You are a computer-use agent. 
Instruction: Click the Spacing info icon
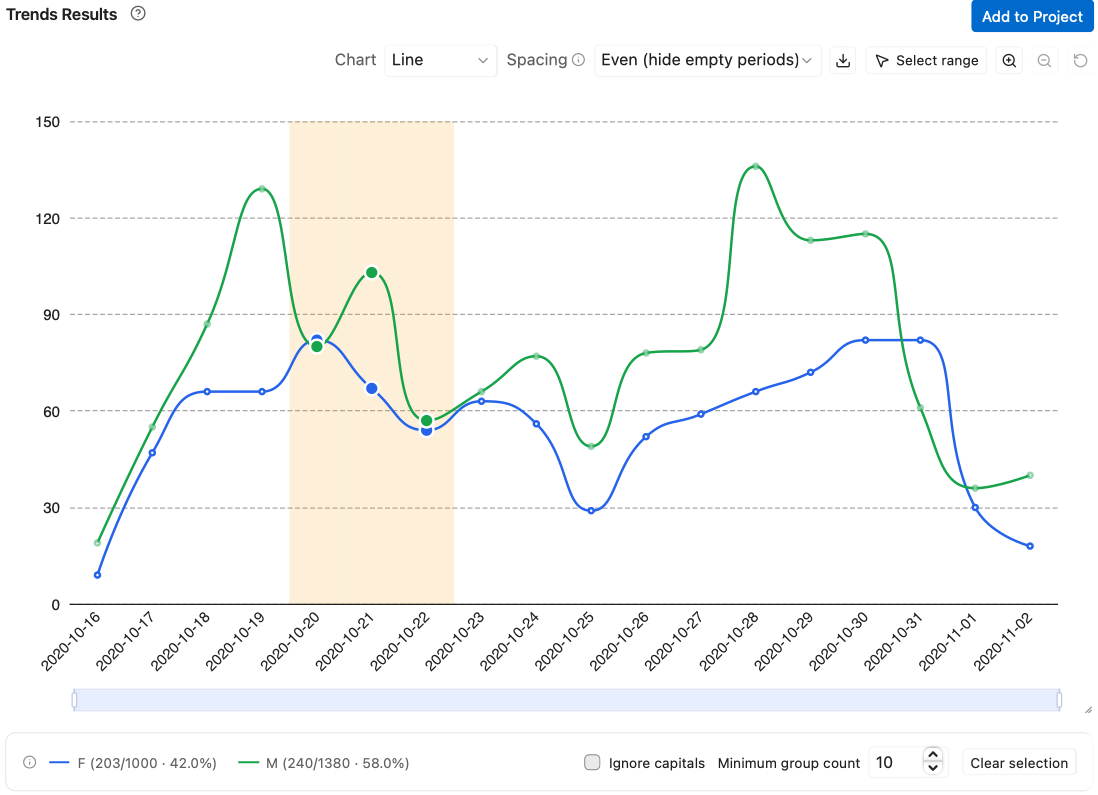point(578,60)
